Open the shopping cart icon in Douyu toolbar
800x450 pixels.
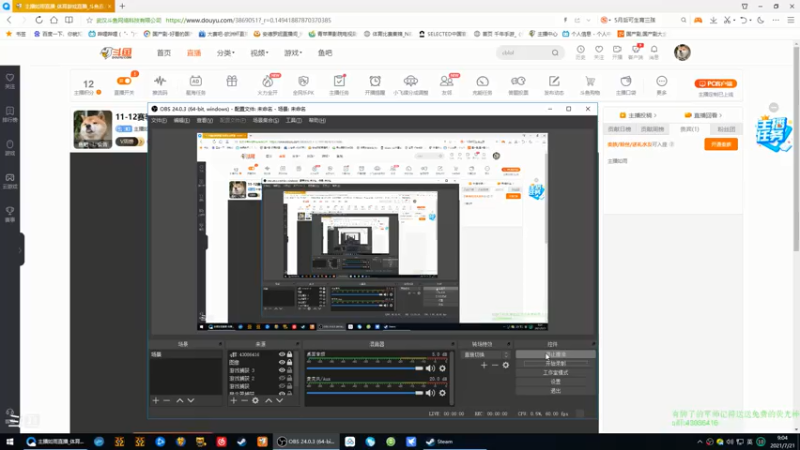pyautogui.click(x=590, y=81)
